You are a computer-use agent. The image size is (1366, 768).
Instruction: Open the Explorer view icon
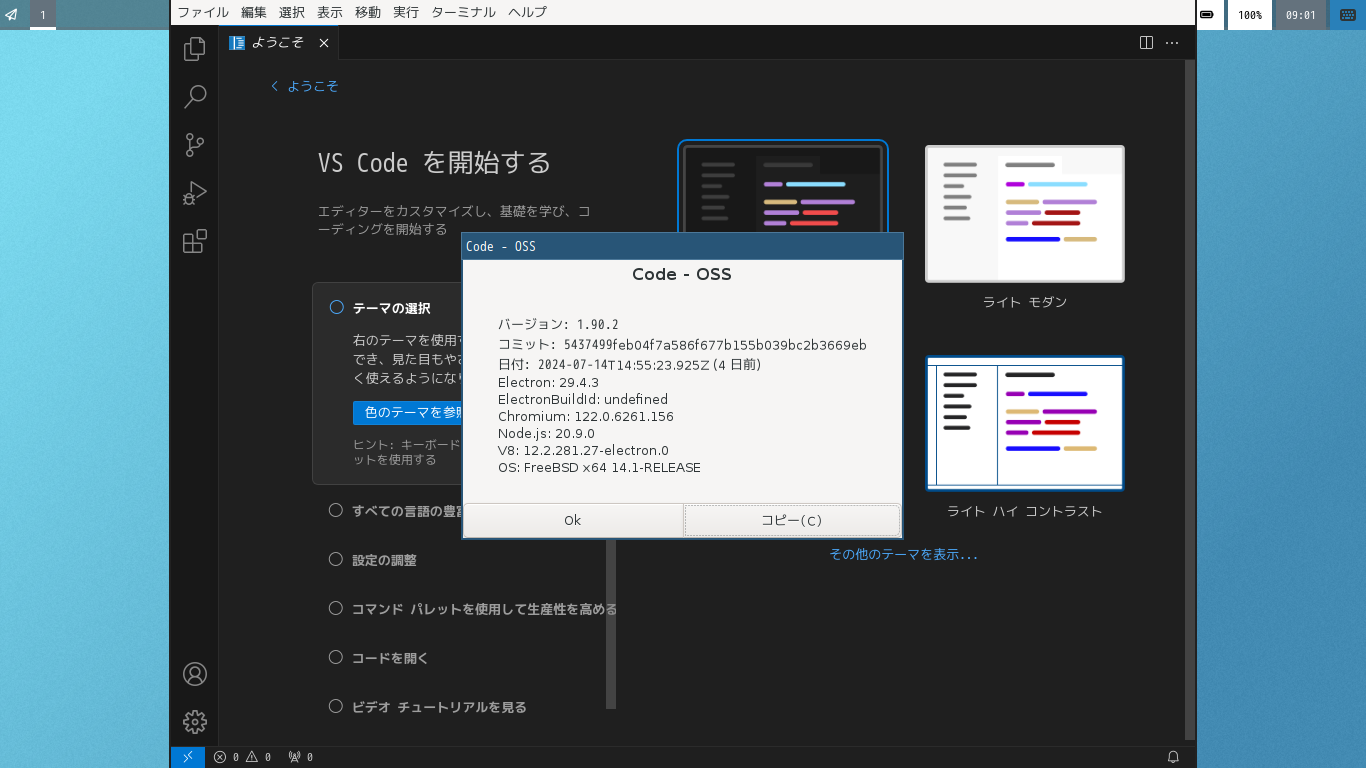pos(195,48)
